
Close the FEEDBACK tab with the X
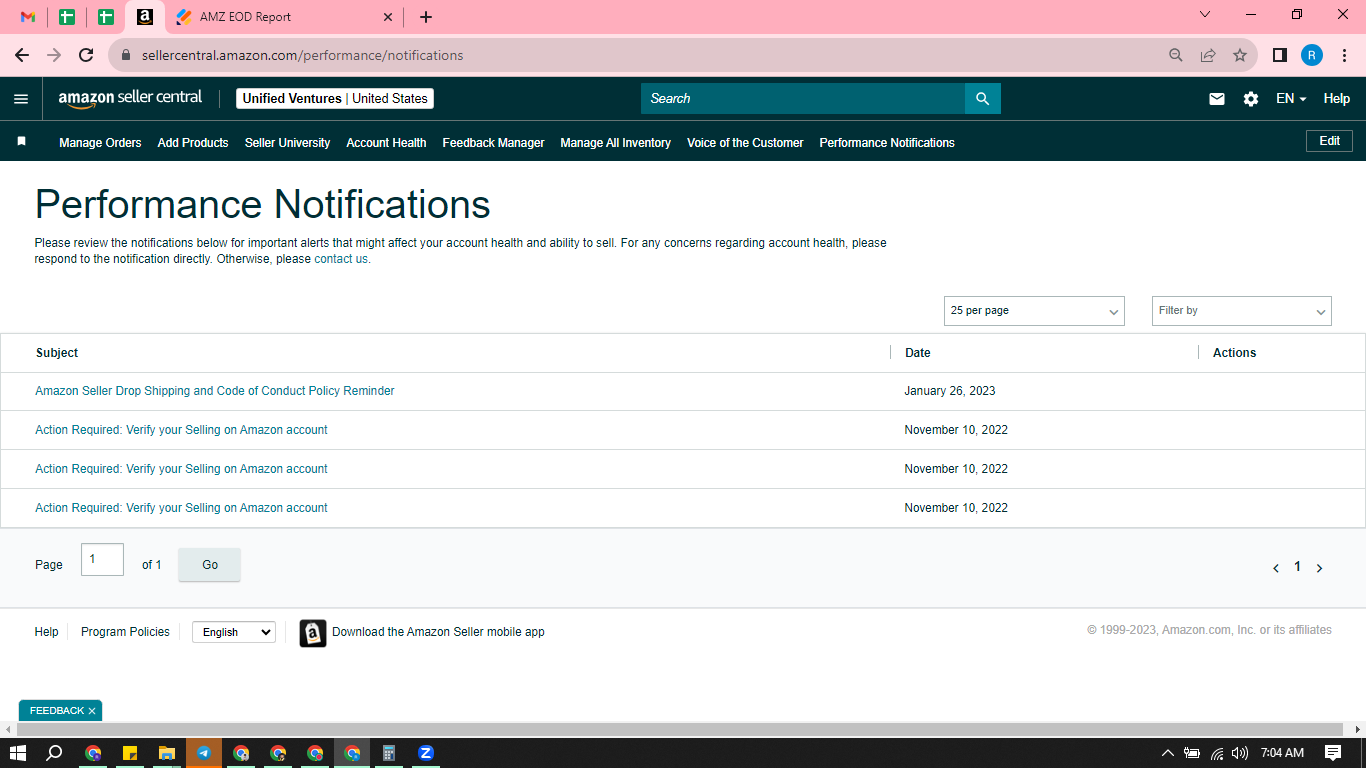[92, 711]
